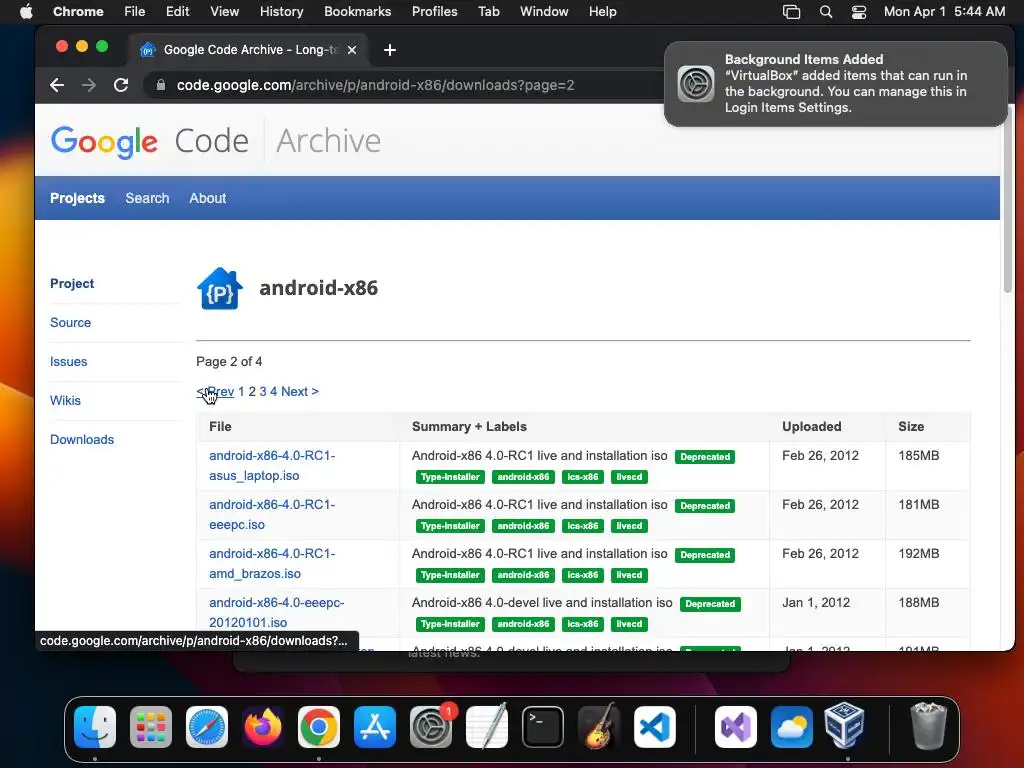Click the android-x86 project house icon
1024x768 pixels.
219,288
